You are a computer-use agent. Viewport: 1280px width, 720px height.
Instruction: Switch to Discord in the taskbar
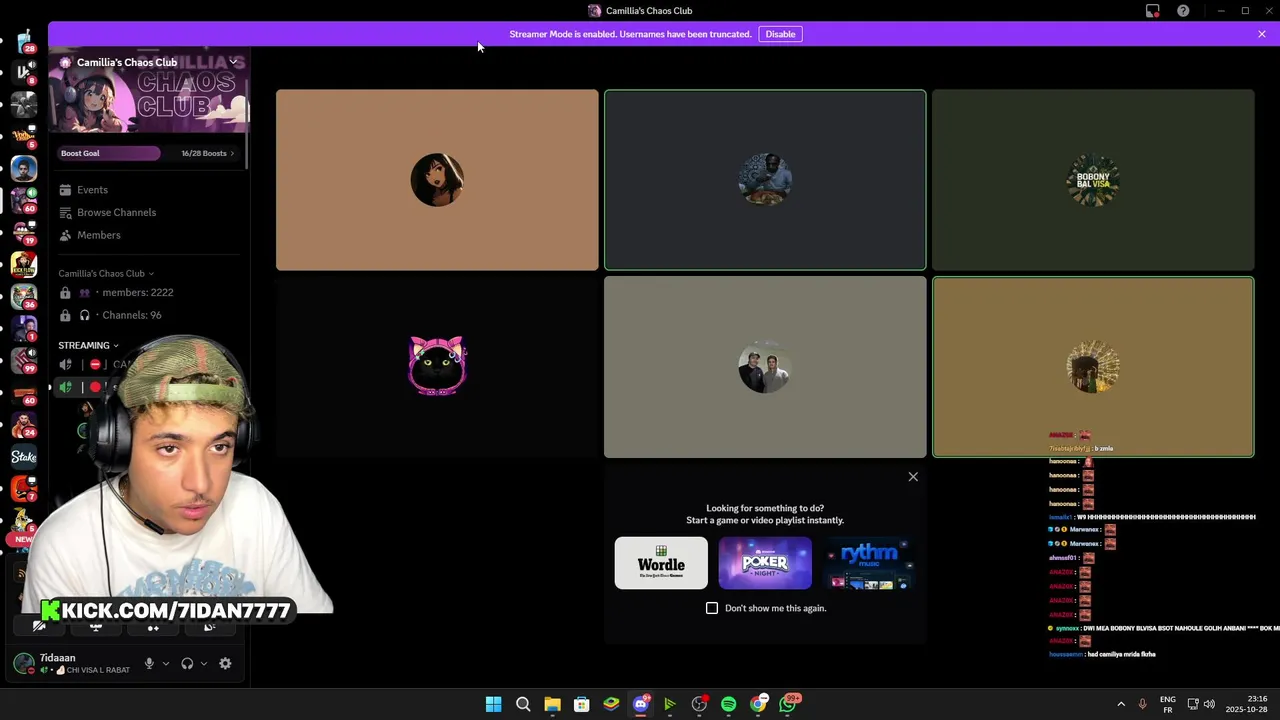(x=641, y=704)
